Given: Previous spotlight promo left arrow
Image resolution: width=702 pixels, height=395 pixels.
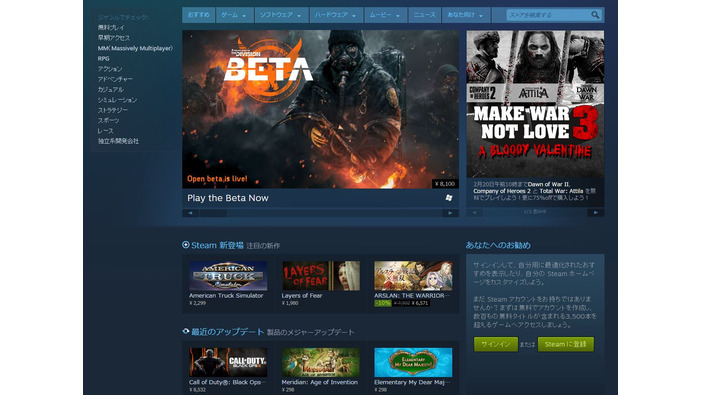Looking at the screenshot, I should coord(475,212).
